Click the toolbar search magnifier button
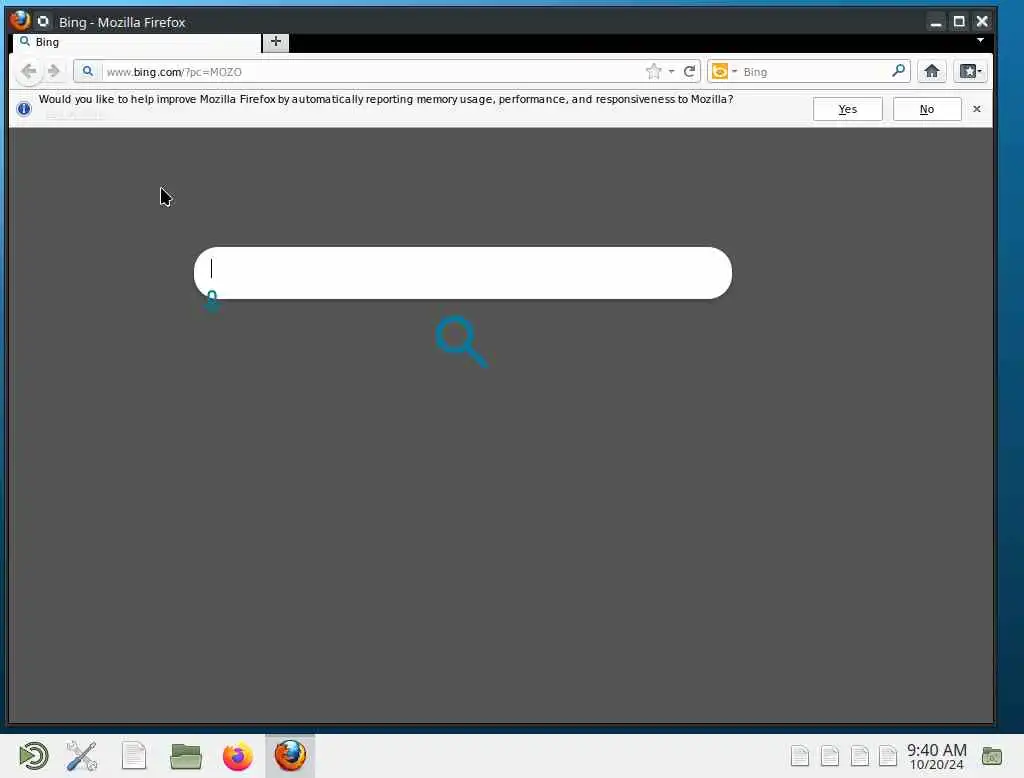The width and height of the screenshot is (1024, 778). pyautogui.click(x=899, y=71)
